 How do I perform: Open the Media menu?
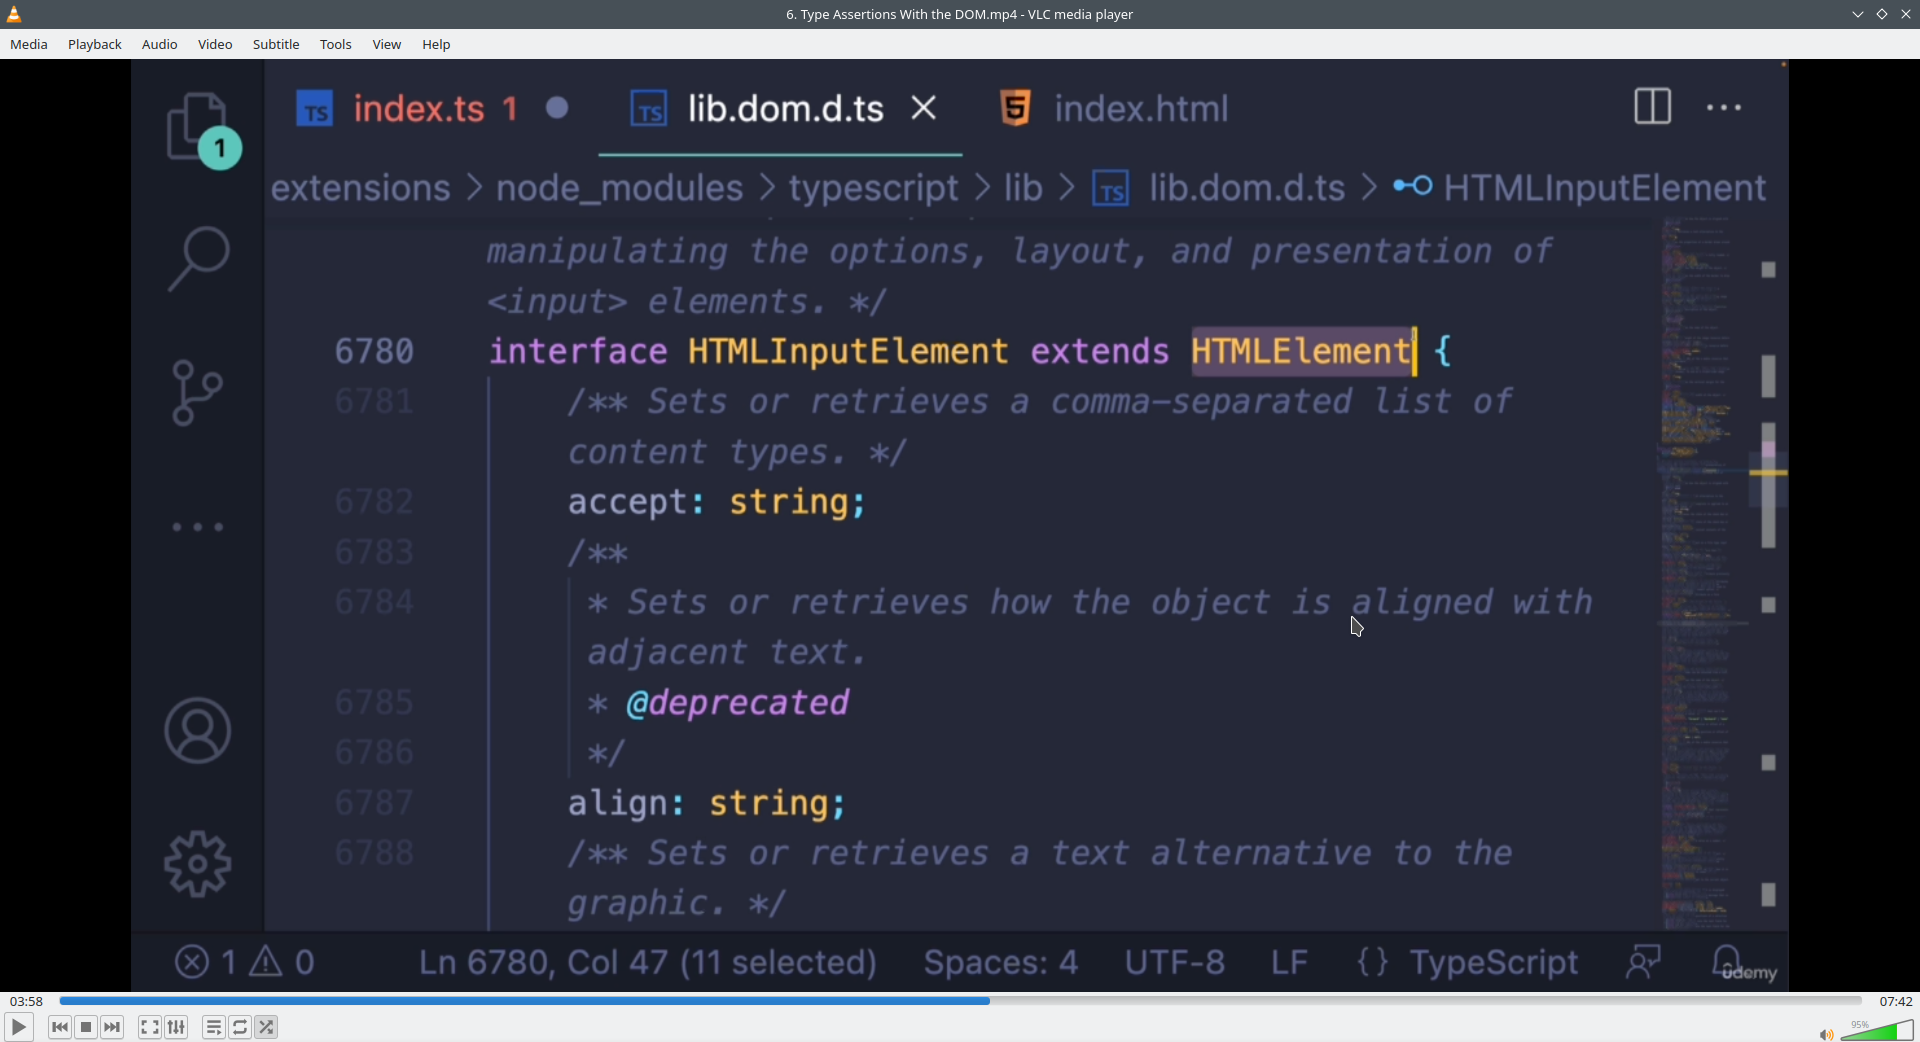tap(29, 44)
